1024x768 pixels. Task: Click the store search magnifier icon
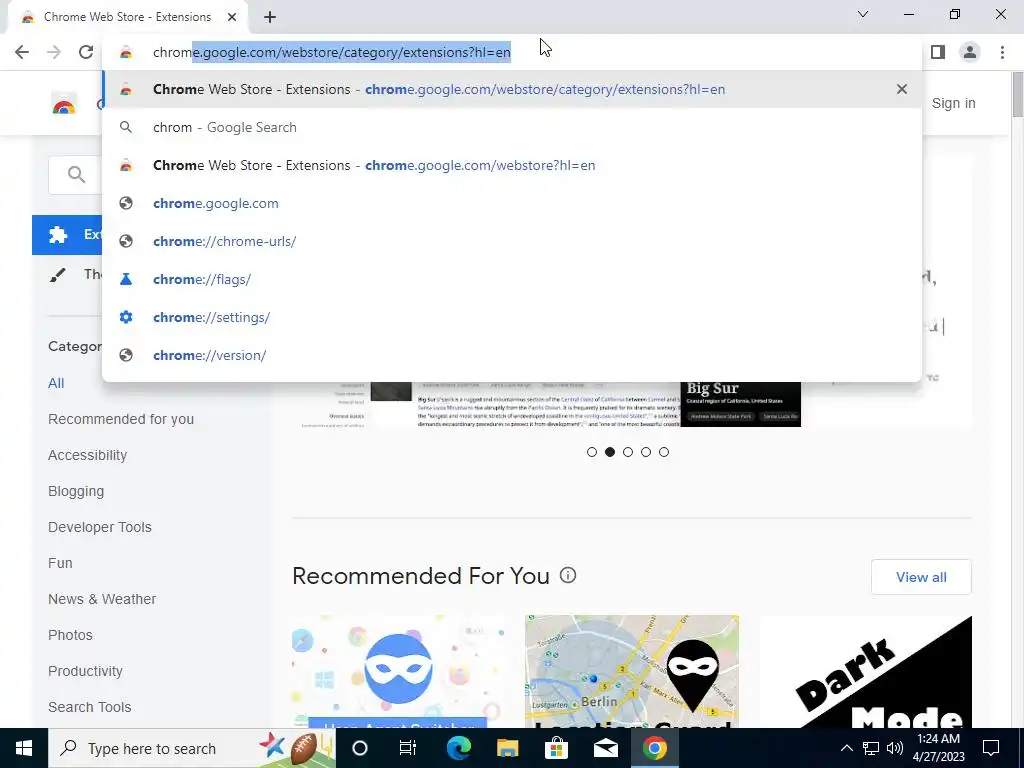click(76, 174)
